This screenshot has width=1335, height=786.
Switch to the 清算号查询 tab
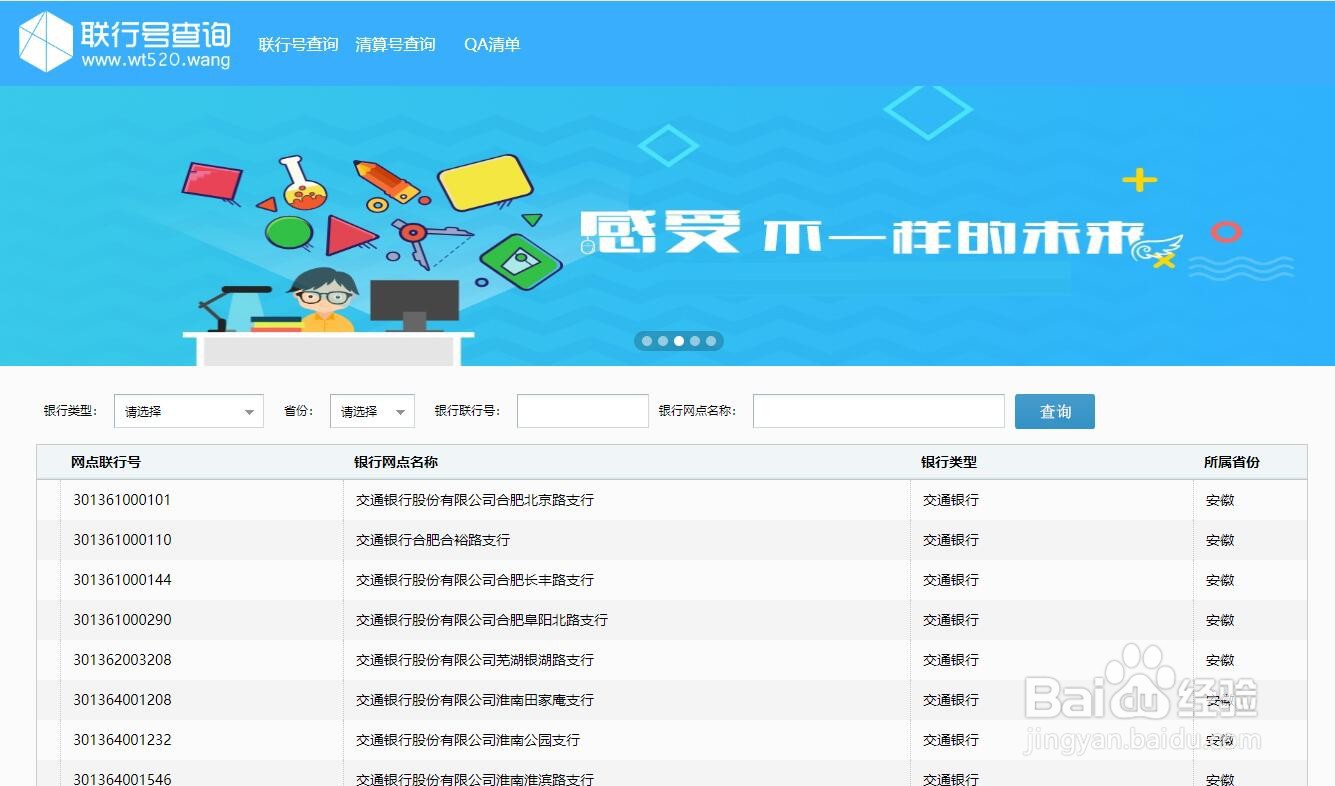pyautogui.click(x=395, y=45)
